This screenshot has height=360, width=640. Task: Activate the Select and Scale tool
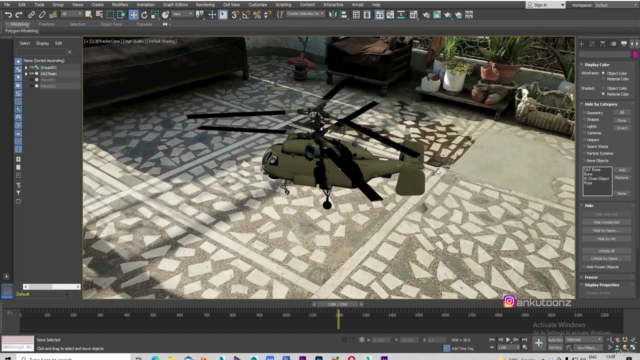155,15
